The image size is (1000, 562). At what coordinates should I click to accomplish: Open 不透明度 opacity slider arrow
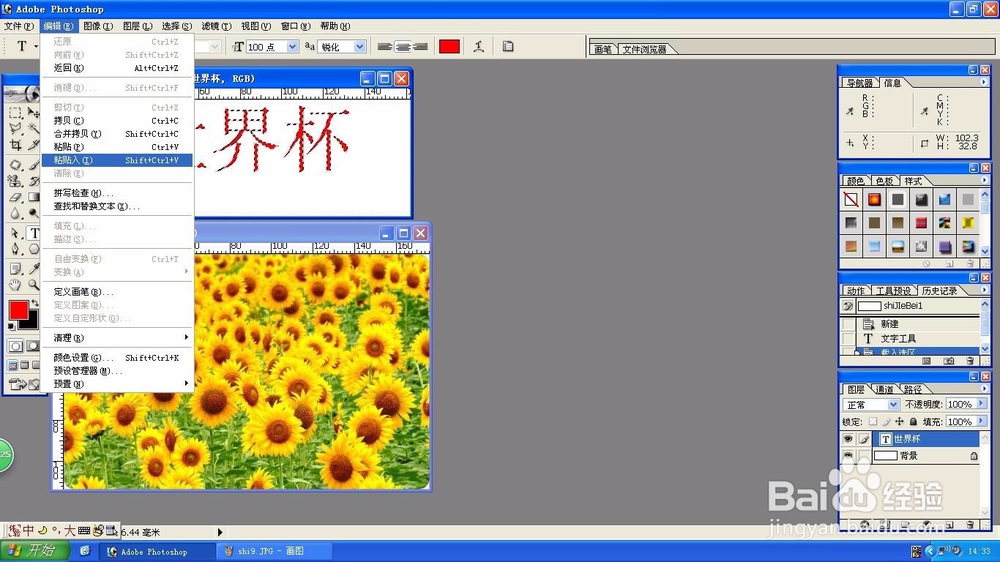981,404
